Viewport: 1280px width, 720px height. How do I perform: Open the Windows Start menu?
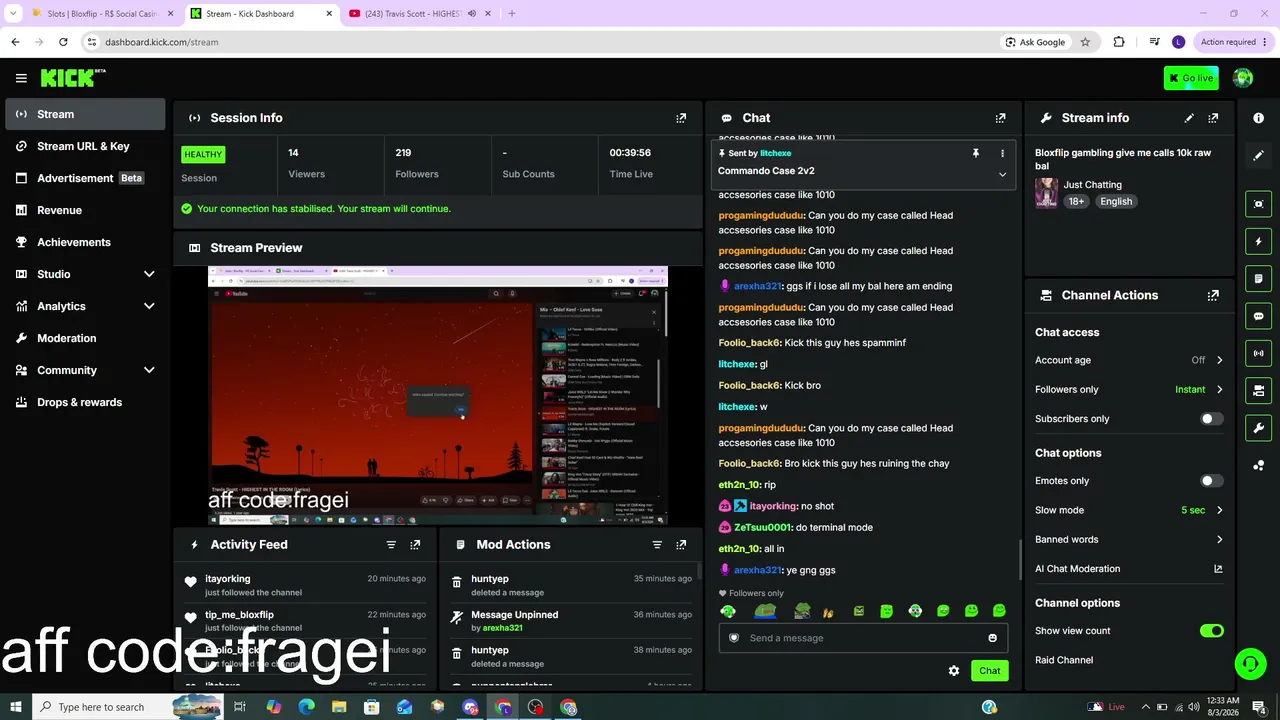click(14, 707)
